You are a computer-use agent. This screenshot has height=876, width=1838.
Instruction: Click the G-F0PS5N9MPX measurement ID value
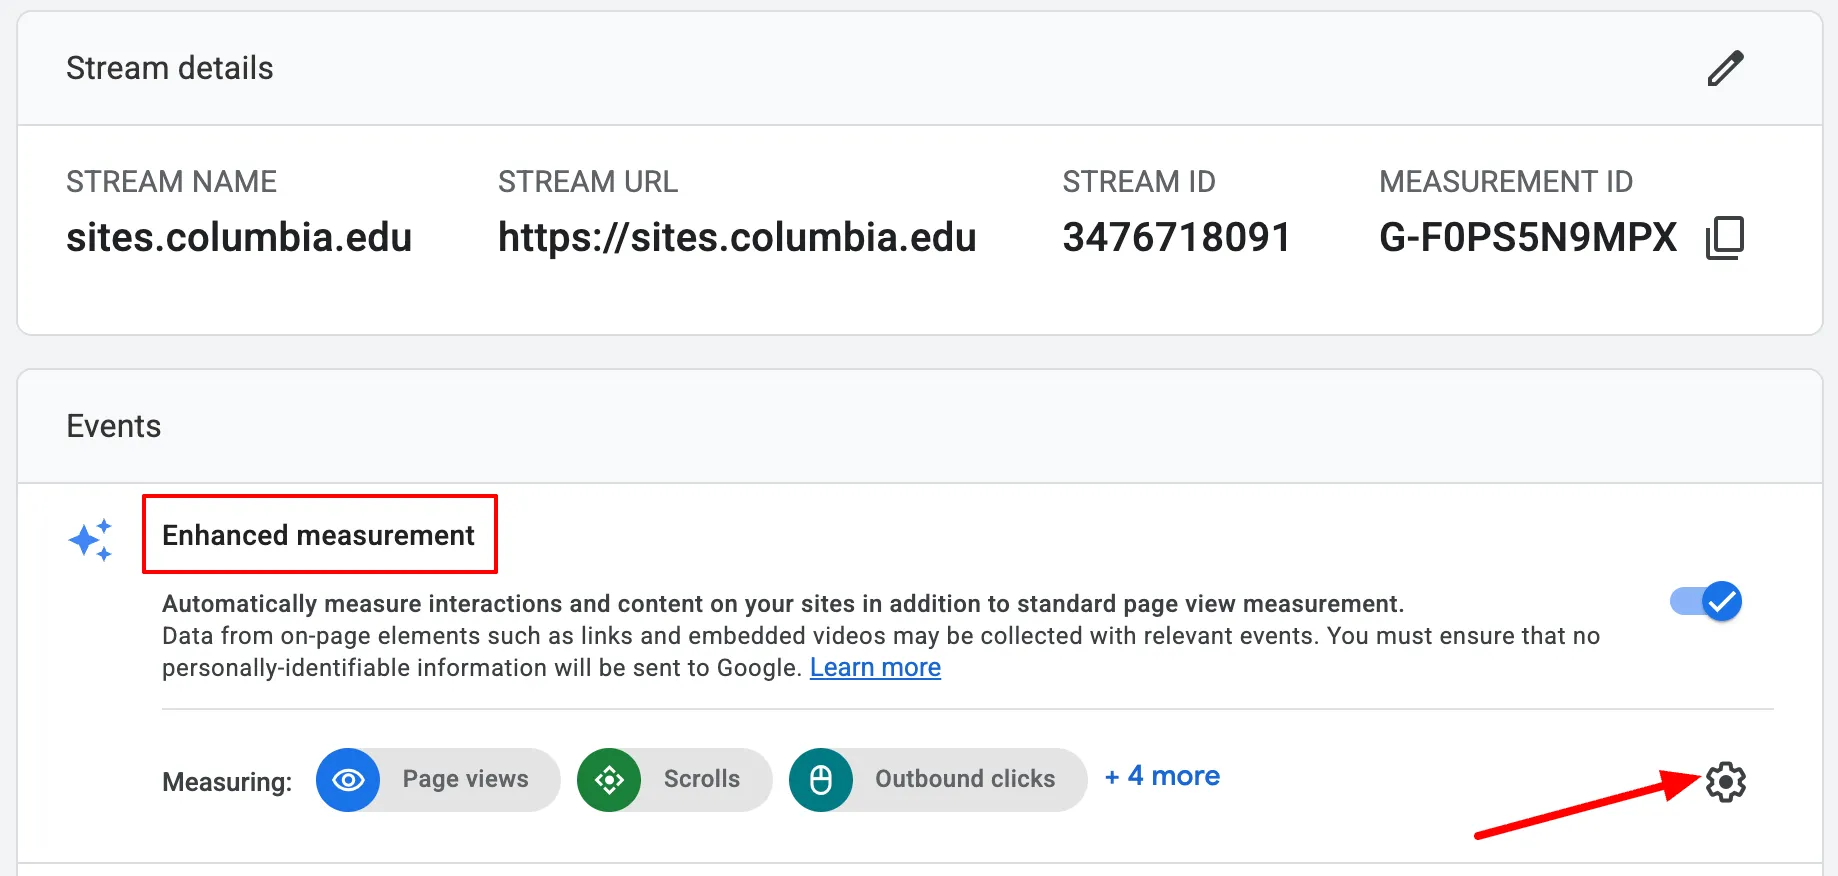(1528, 238)
